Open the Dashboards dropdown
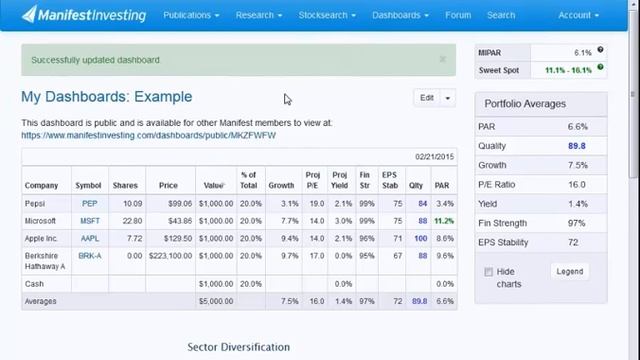Image resolution: width=640 pixels, height=360 pixels. point(400,15)
